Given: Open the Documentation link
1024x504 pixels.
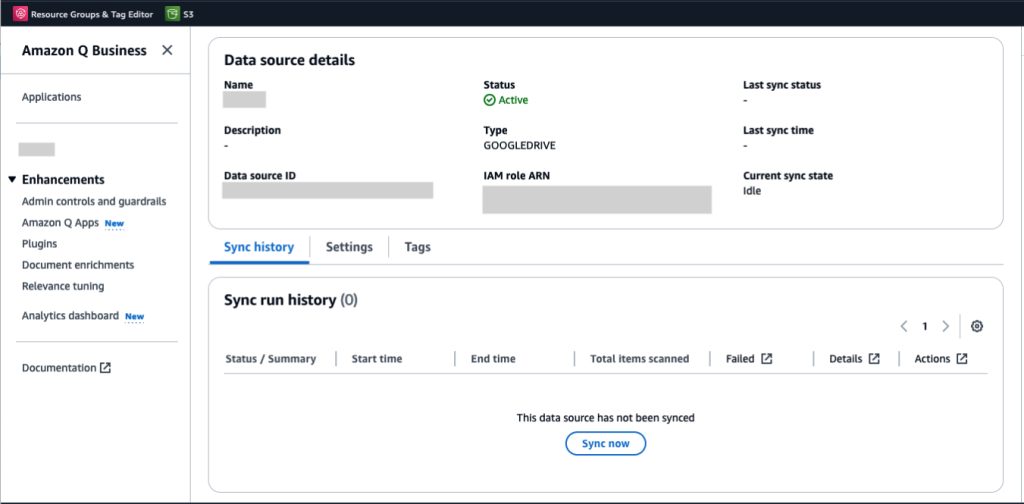Looking at the screenshot, I should pyautogui.click(x=59, y=368).
